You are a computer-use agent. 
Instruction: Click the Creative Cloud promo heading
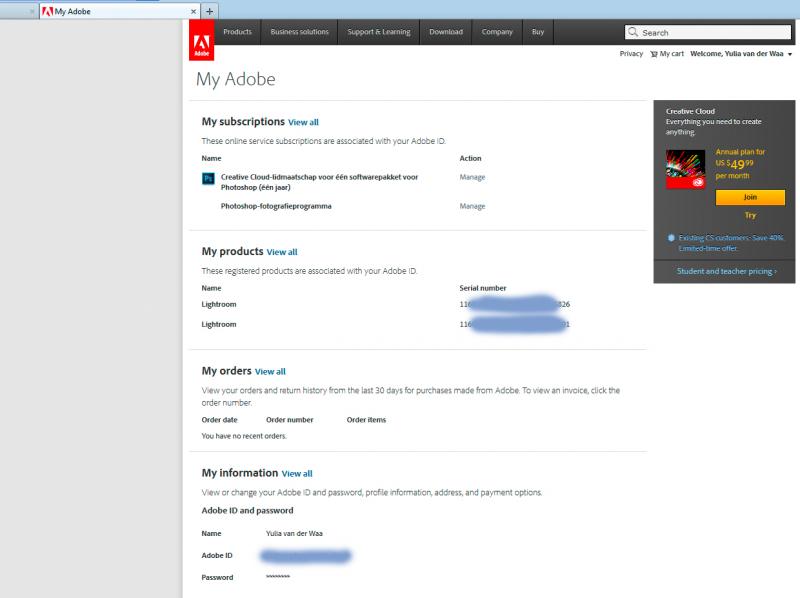pos(690,111)
